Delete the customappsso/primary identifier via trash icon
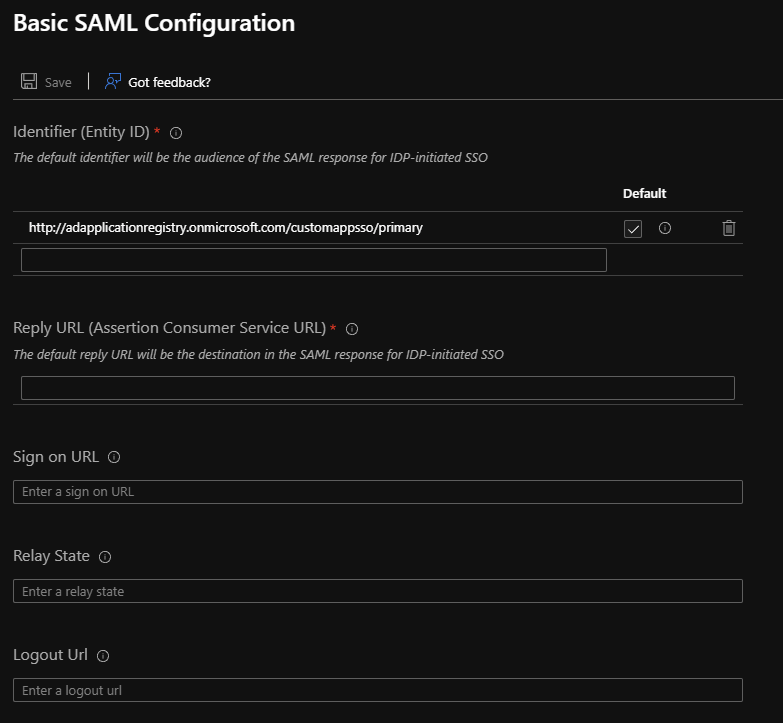The height and width of the screenshot is (723, 783). [729, 228]
